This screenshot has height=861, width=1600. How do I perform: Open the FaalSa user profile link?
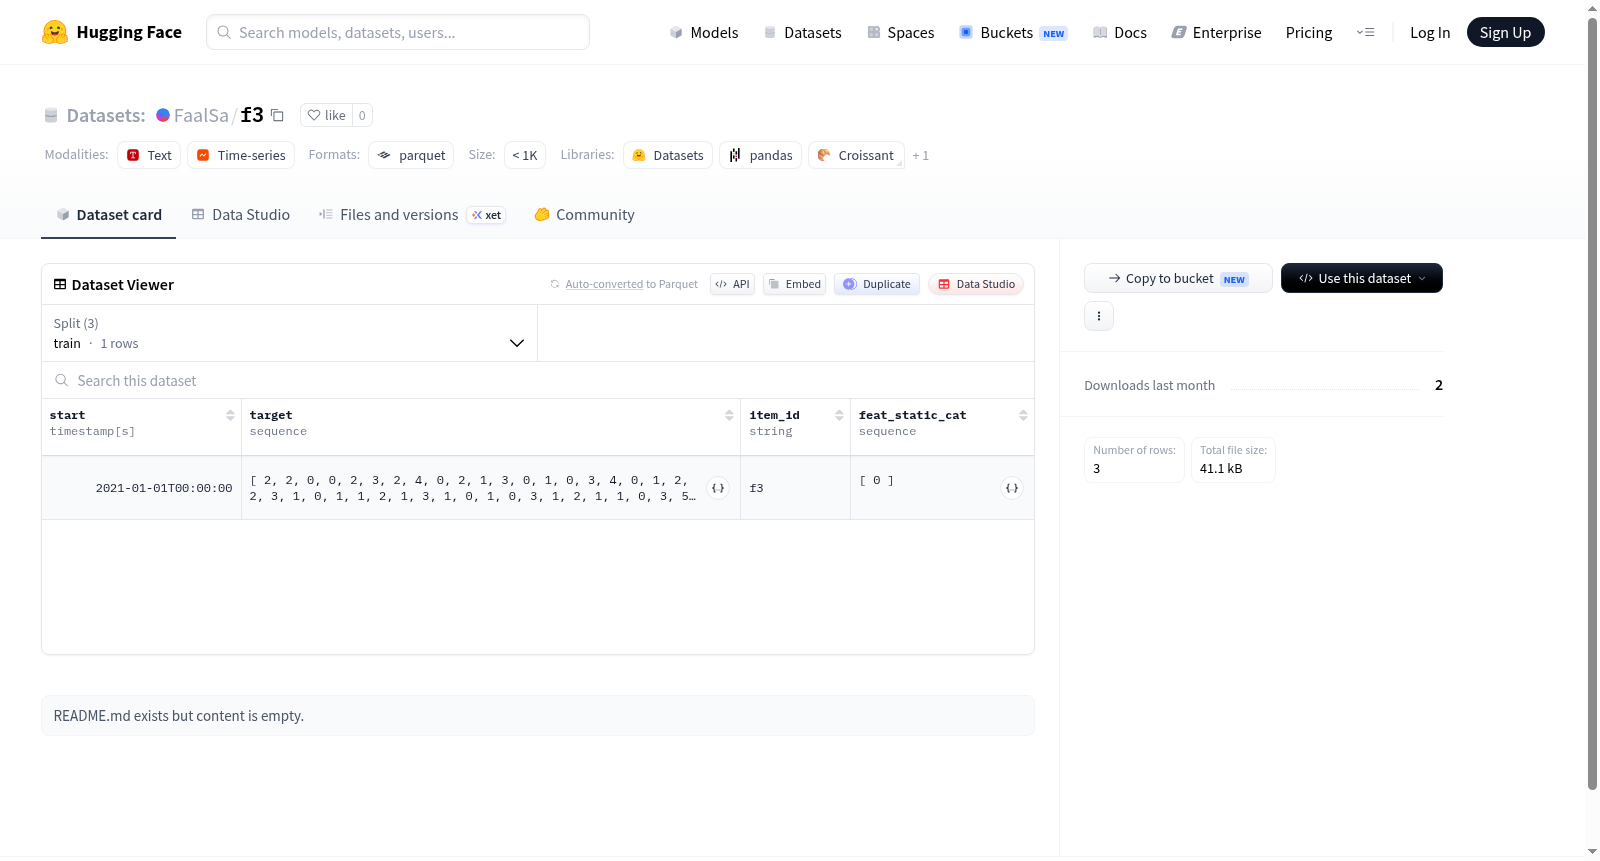coord(201,115)
